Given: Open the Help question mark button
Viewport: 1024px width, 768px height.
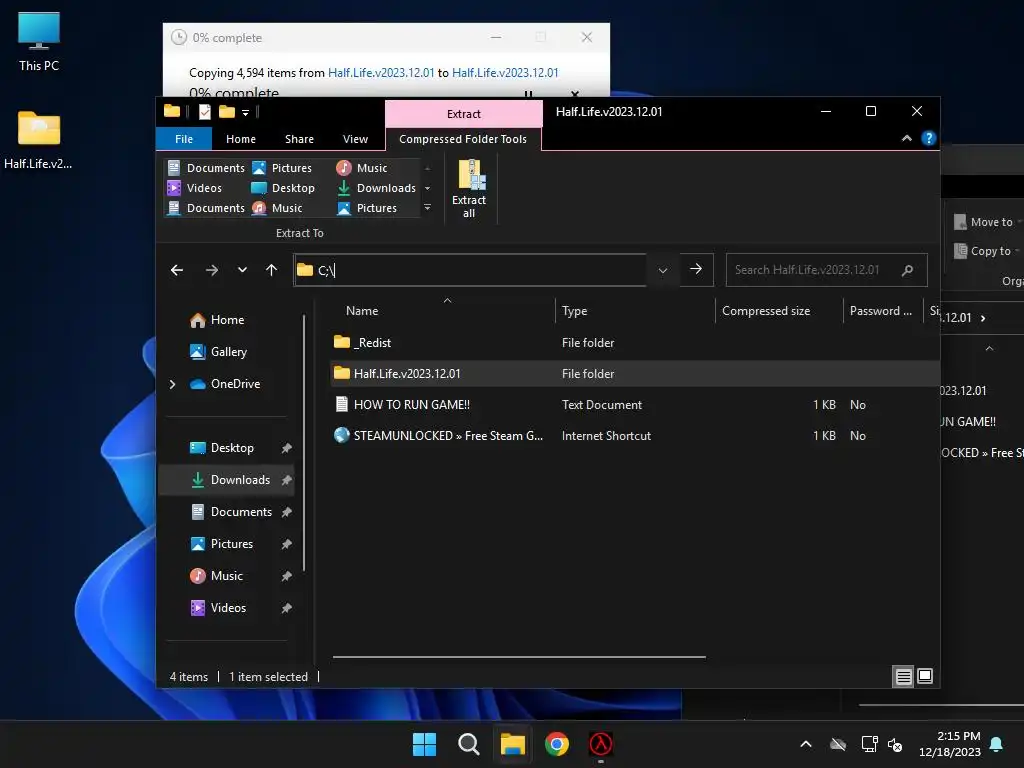Looking at the screenshot, I should (928, 138).
